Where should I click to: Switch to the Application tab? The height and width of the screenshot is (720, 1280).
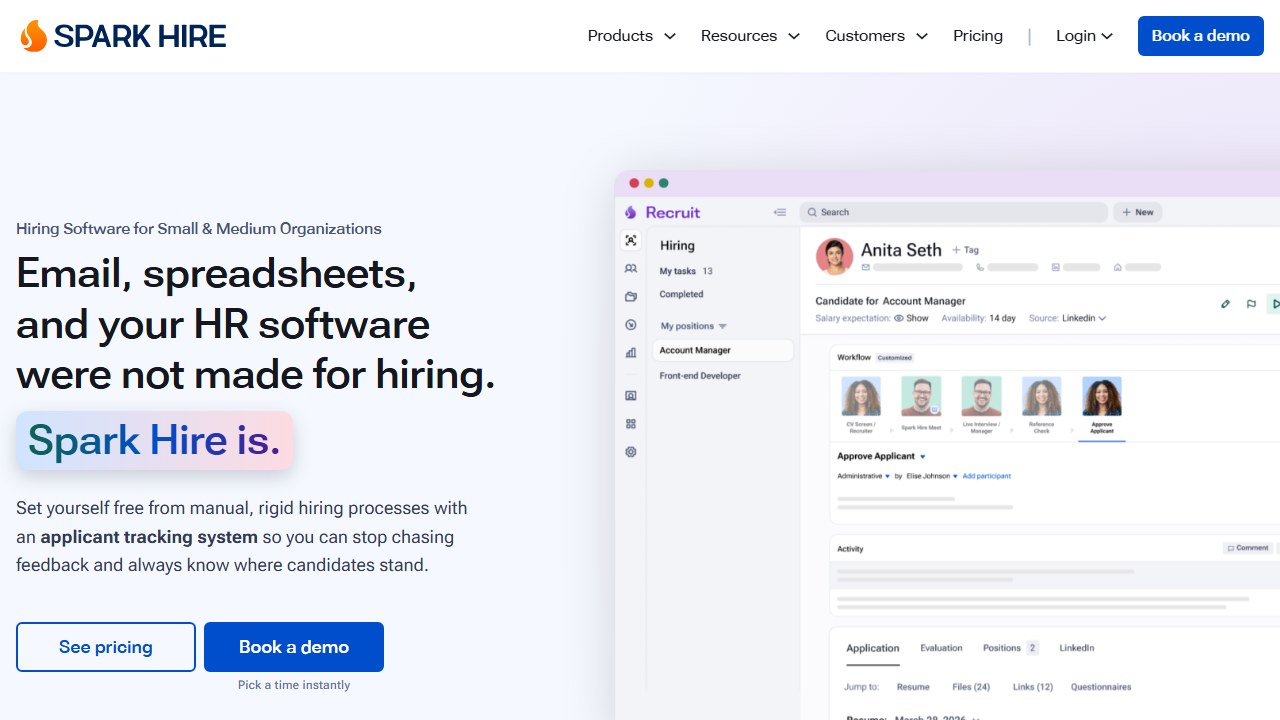point(873,648)
